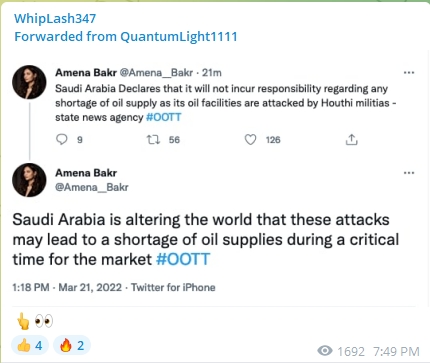This screenshot has height=363, width=430.
Task: Click the eye views icon near 1692
Action: 325,351
